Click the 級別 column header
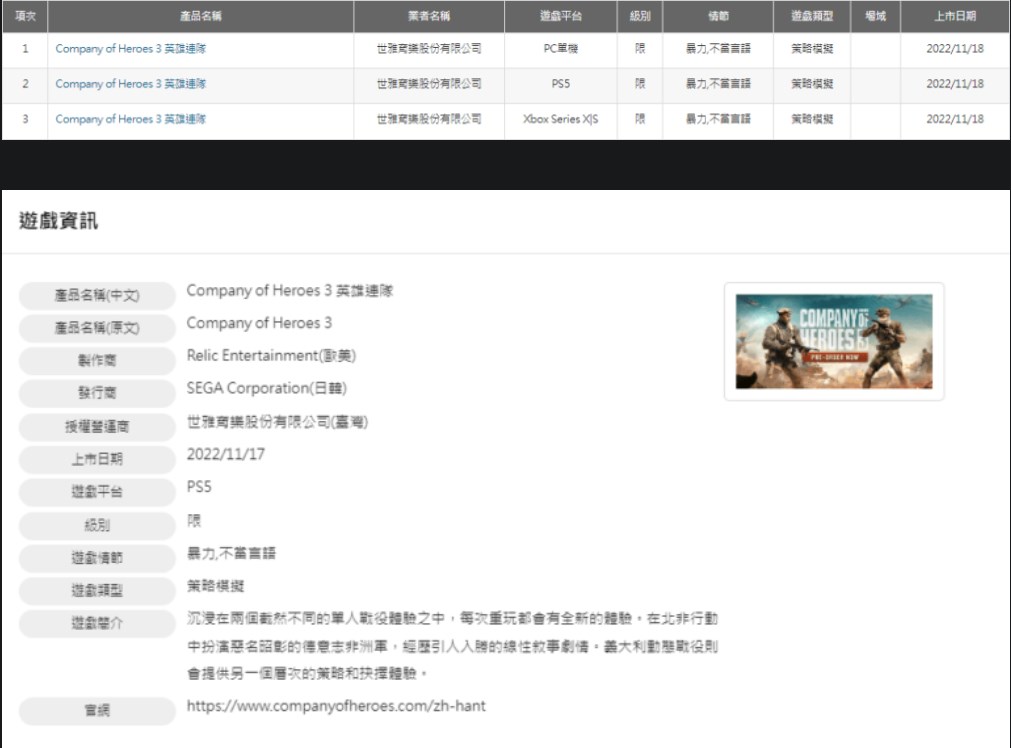The image size is (1011, 748). tap(639, 16)
